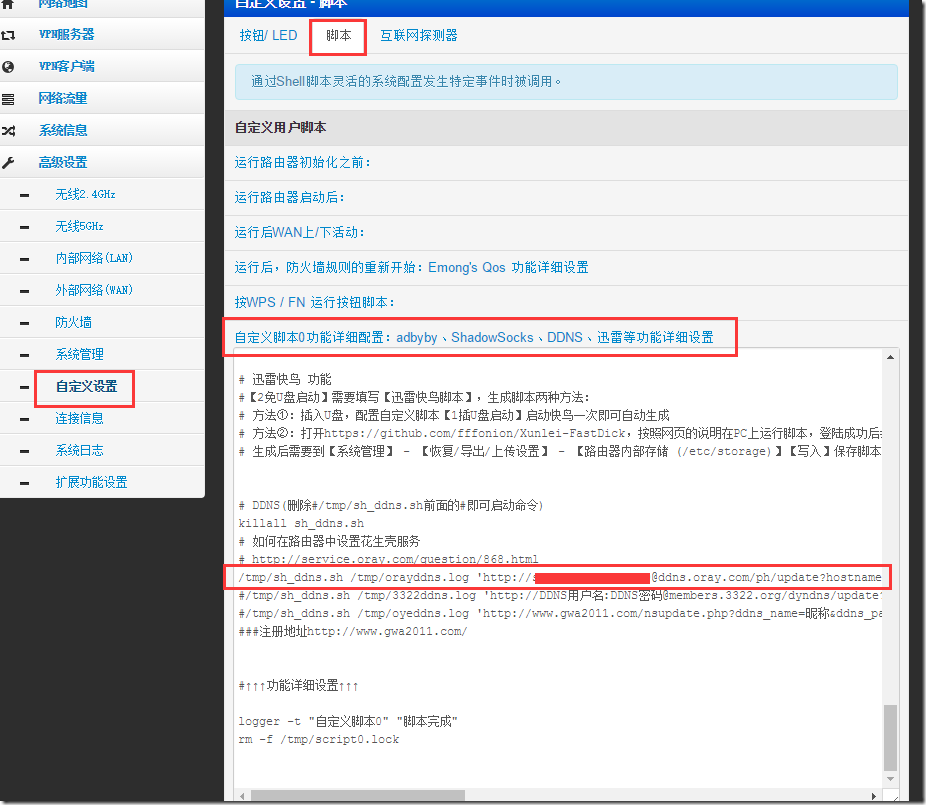Image resolution: width=926 pixels, height=805 pixels.
Task: Collapse the 高级设置 menu section
Action: (x=63, y=162)
